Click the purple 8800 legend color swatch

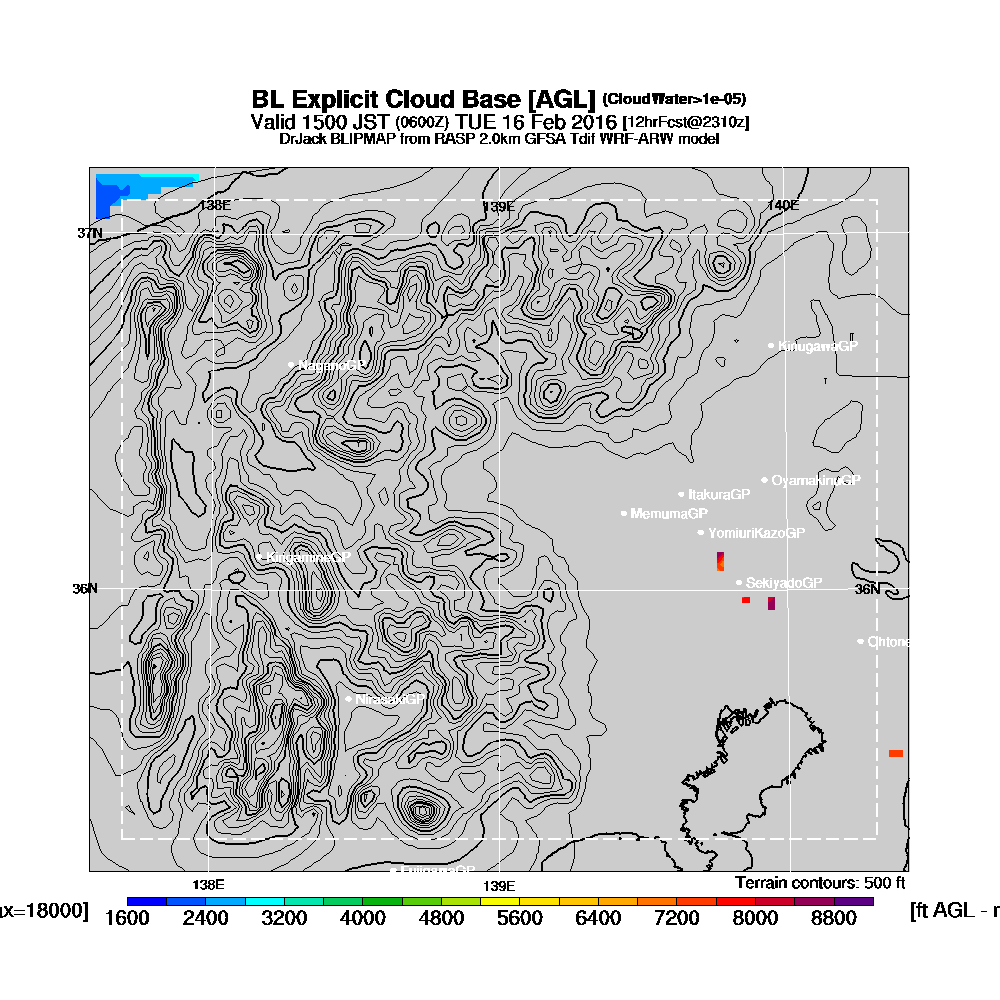pyautogui.click(x=854, y=901)
